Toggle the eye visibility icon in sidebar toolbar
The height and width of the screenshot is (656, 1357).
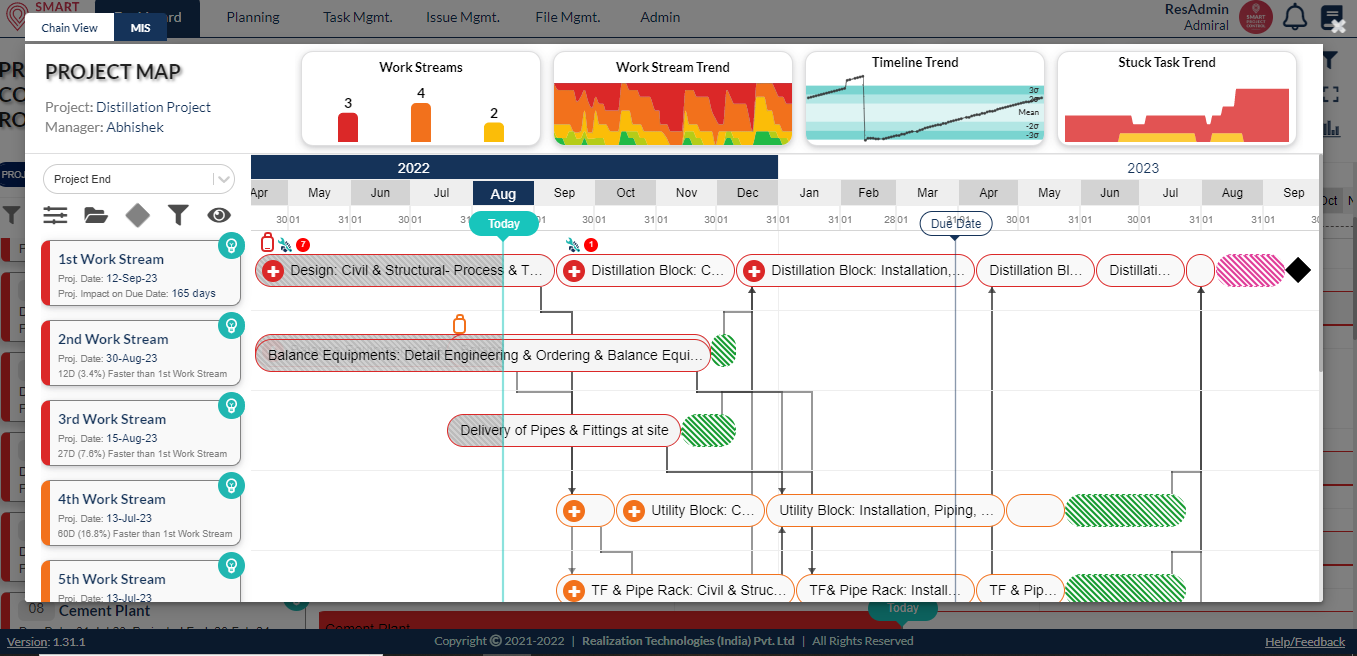coord(219,214)
